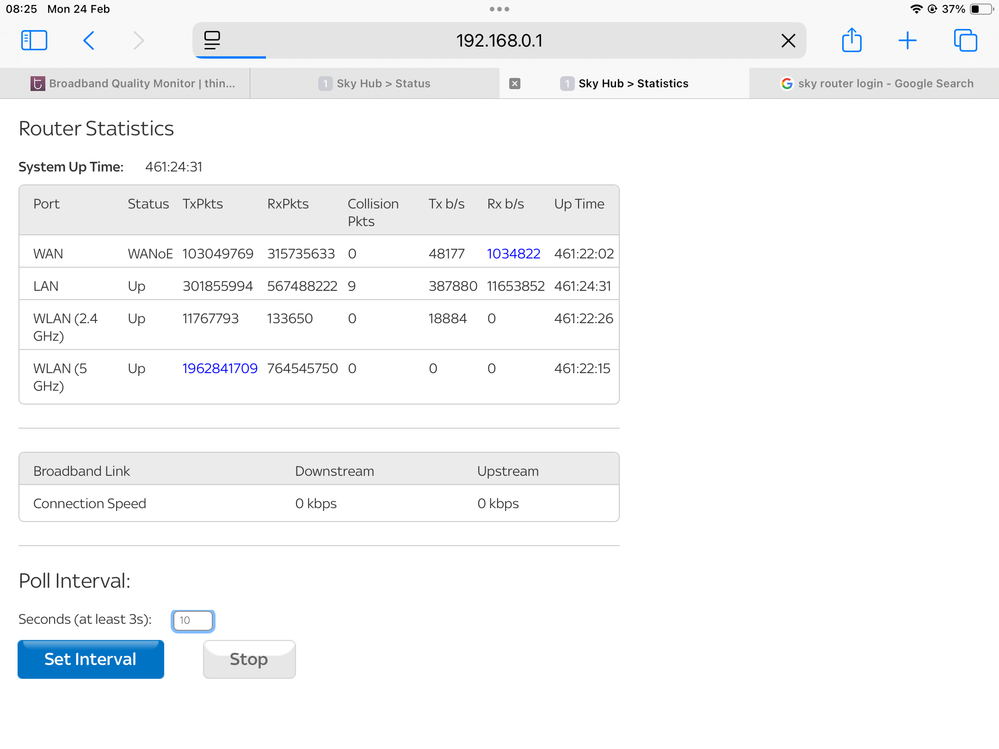Viewport: 999px width, 749px height.
Task: Open the page reader menu icon
Action: pos(212,40)
